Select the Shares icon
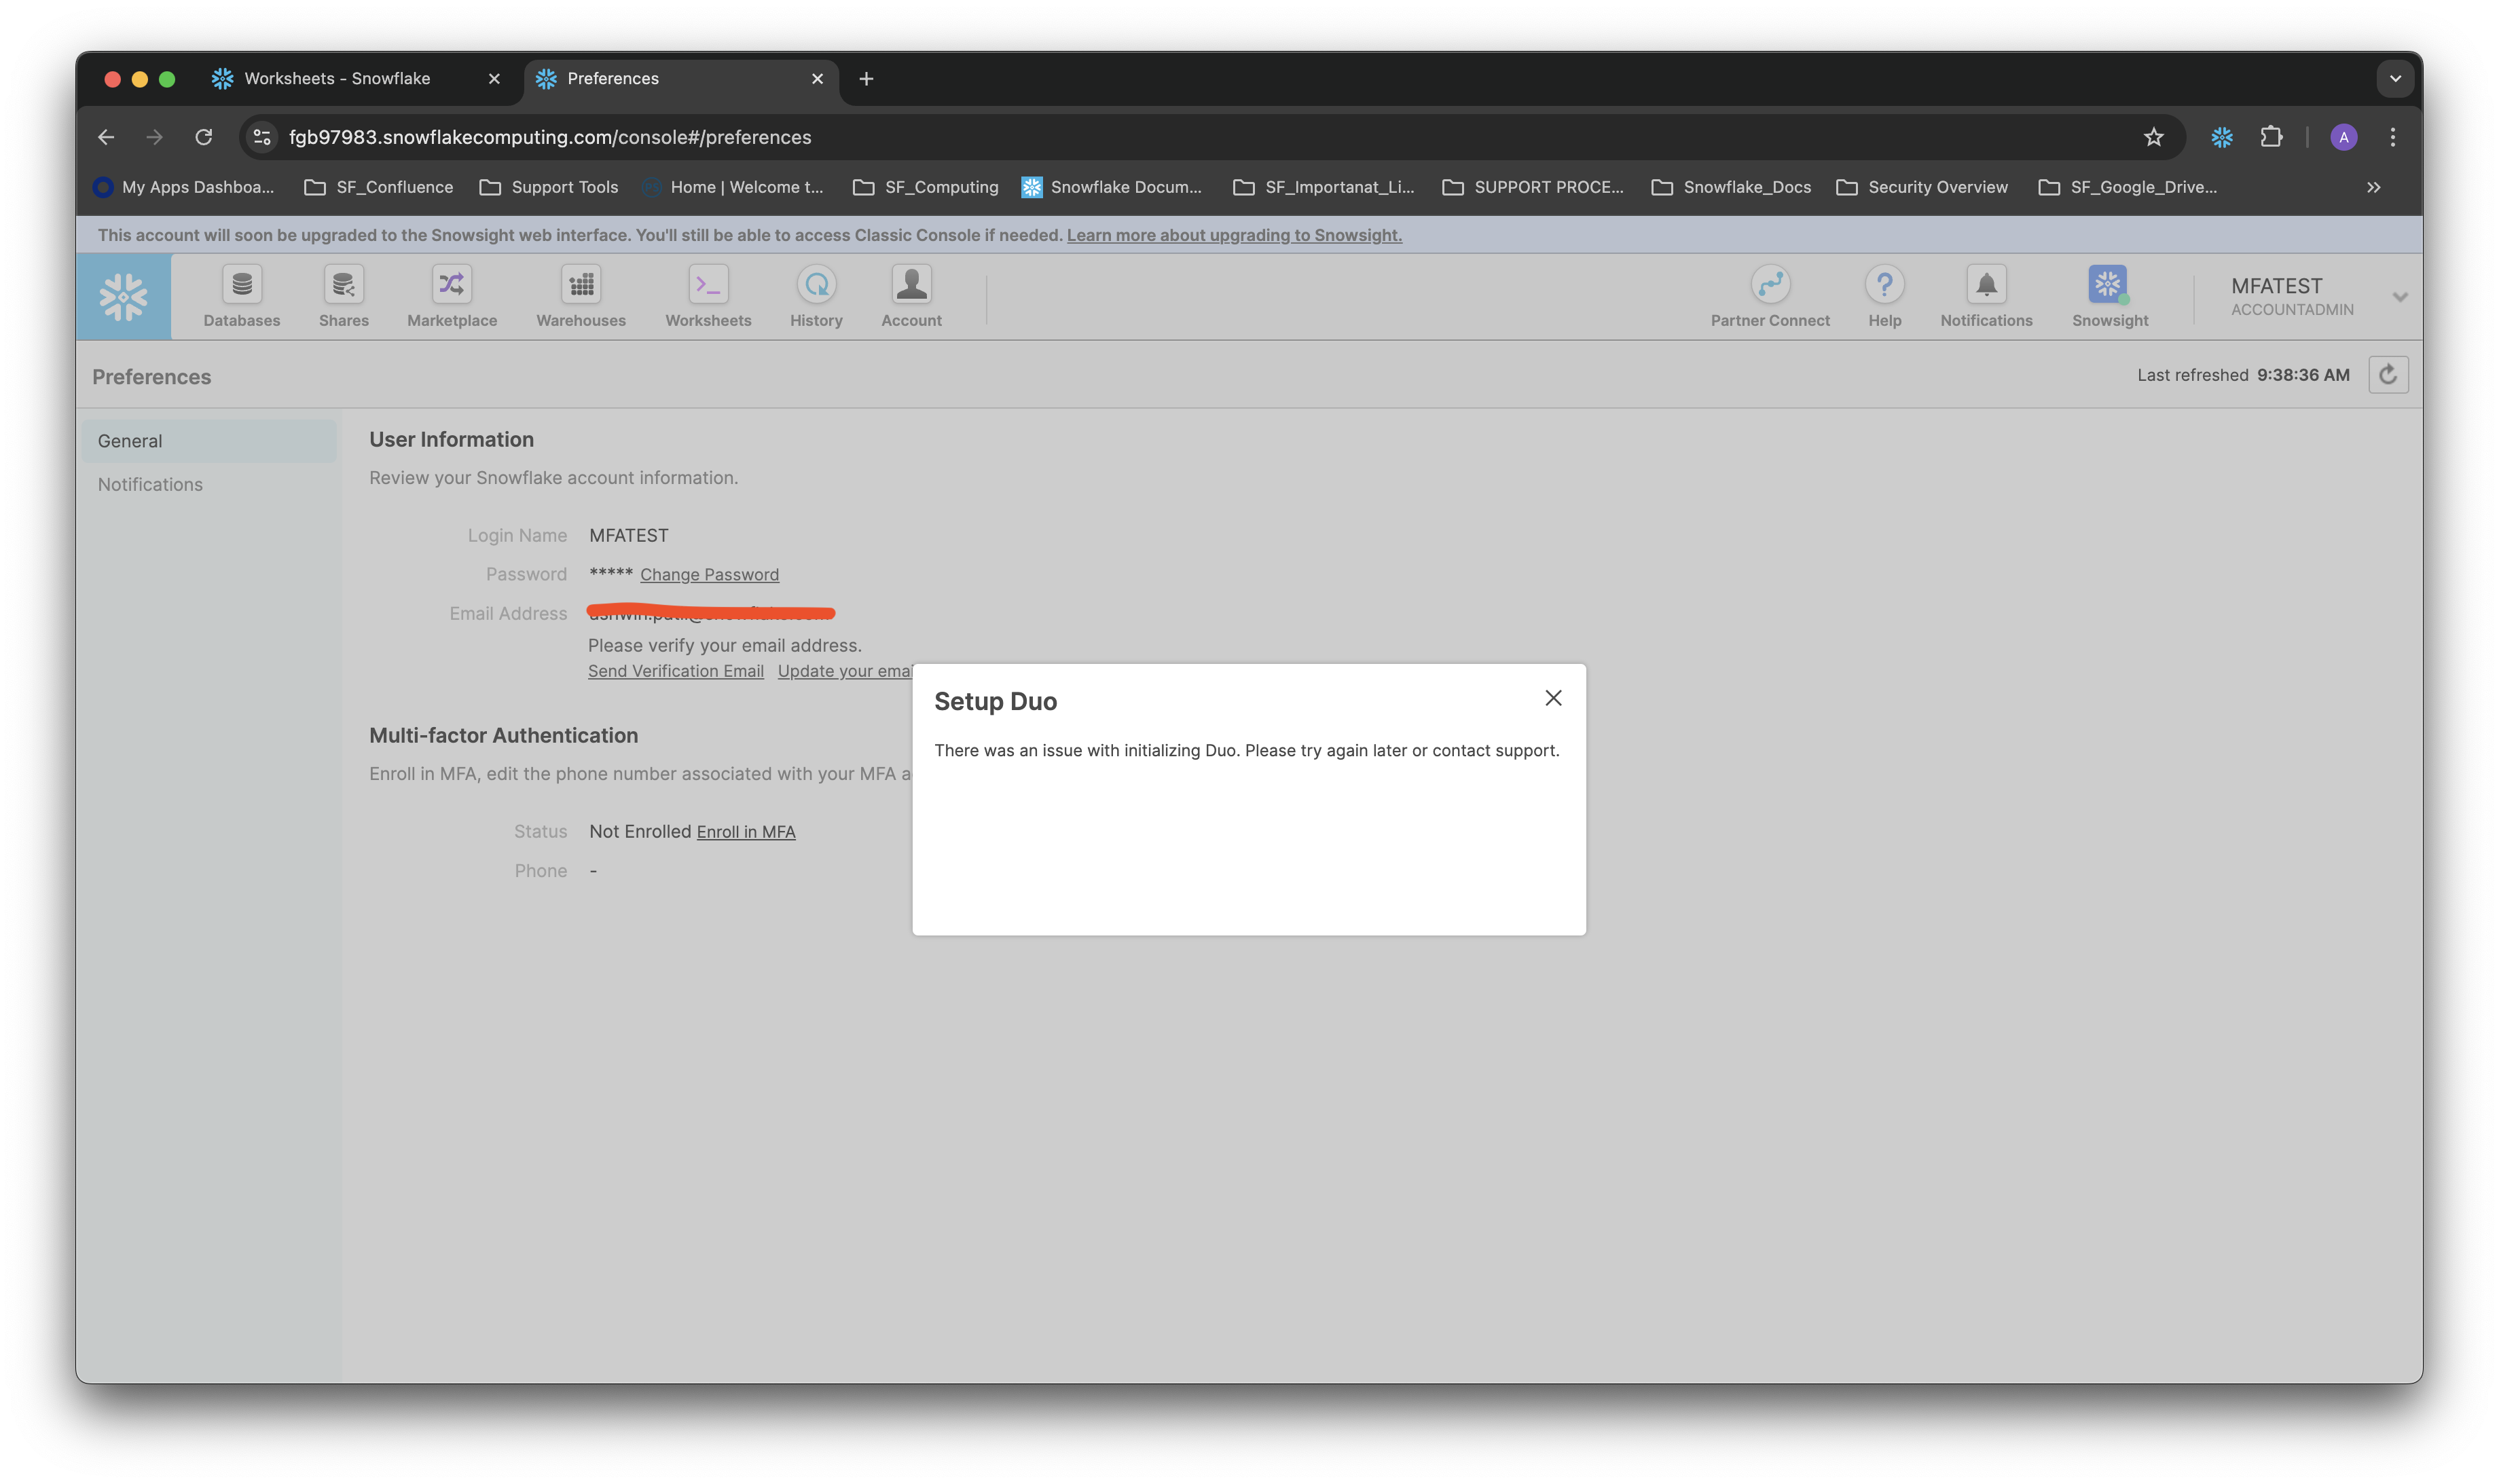2499x1484 pixels. (x=343, y=295)
